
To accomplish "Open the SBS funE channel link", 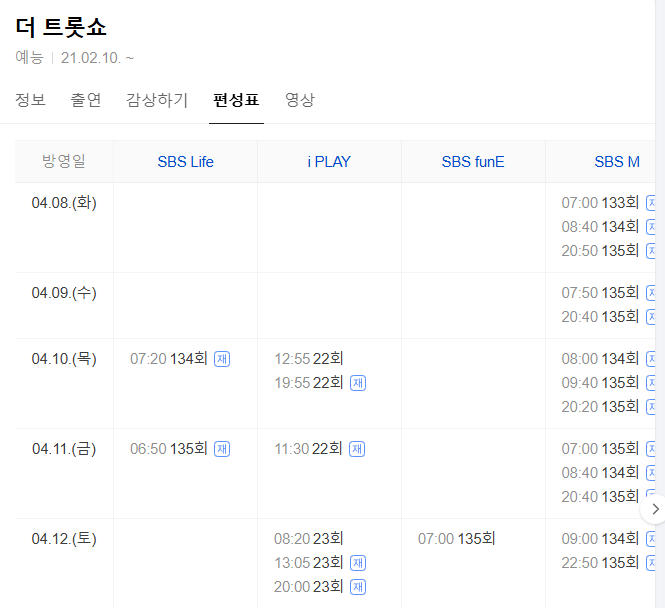I will pos(473,162).
